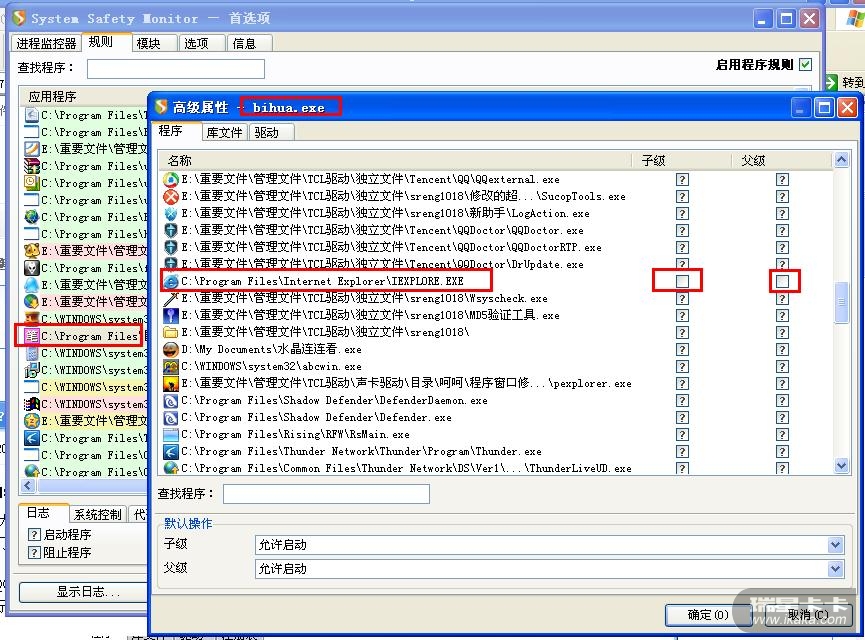Click the skull icon in the main window's application list
This screenshot has width=865, height=640.
31,268
